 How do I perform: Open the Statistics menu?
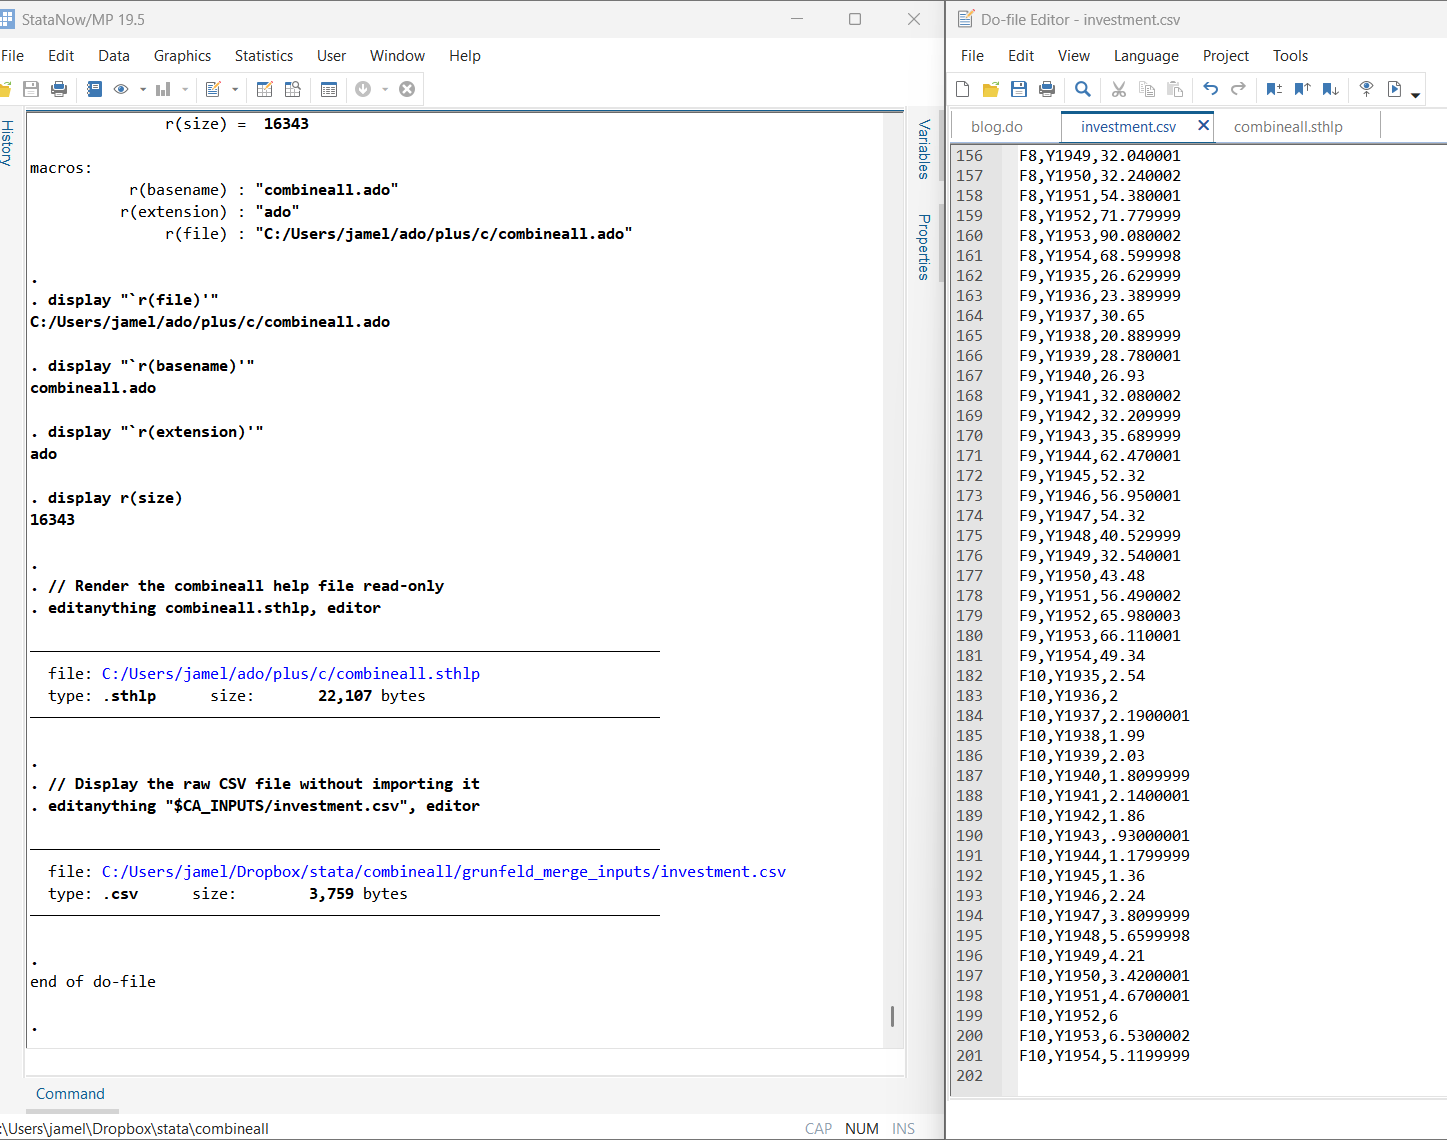click(264, 56)
